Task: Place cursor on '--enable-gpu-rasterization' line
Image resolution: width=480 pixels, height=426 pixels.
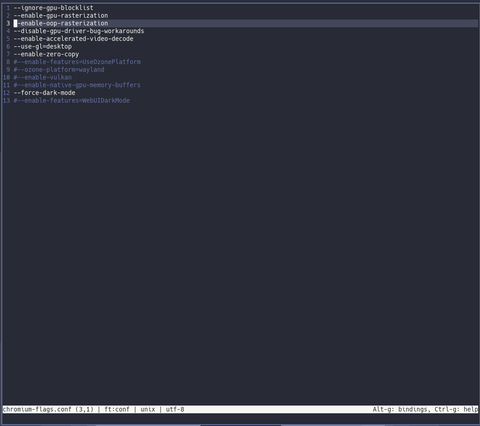Action: point(61,15)
